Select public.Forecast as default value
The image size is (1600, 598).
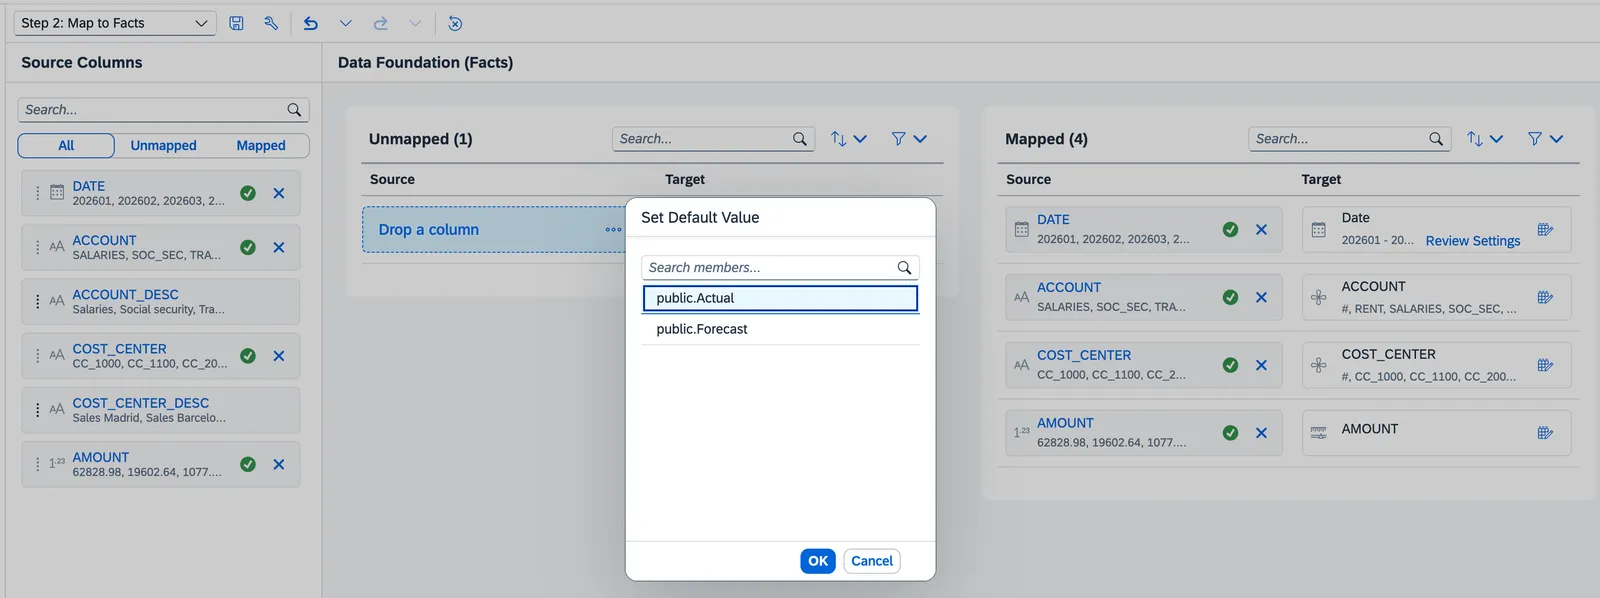pos(780,329)
